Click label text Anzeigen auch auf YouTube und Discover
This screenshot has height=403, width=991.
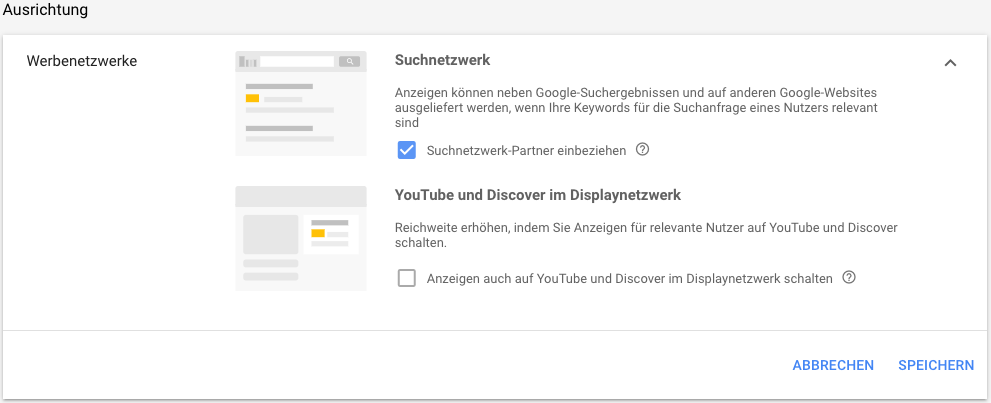click(x=629, y=278)
